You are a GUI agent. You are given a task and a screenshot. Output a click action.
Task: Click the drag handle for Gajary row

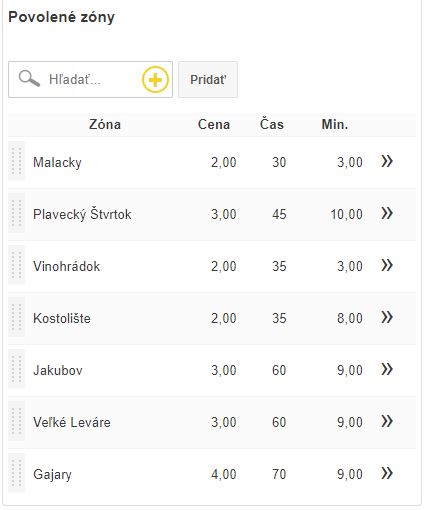17,473
